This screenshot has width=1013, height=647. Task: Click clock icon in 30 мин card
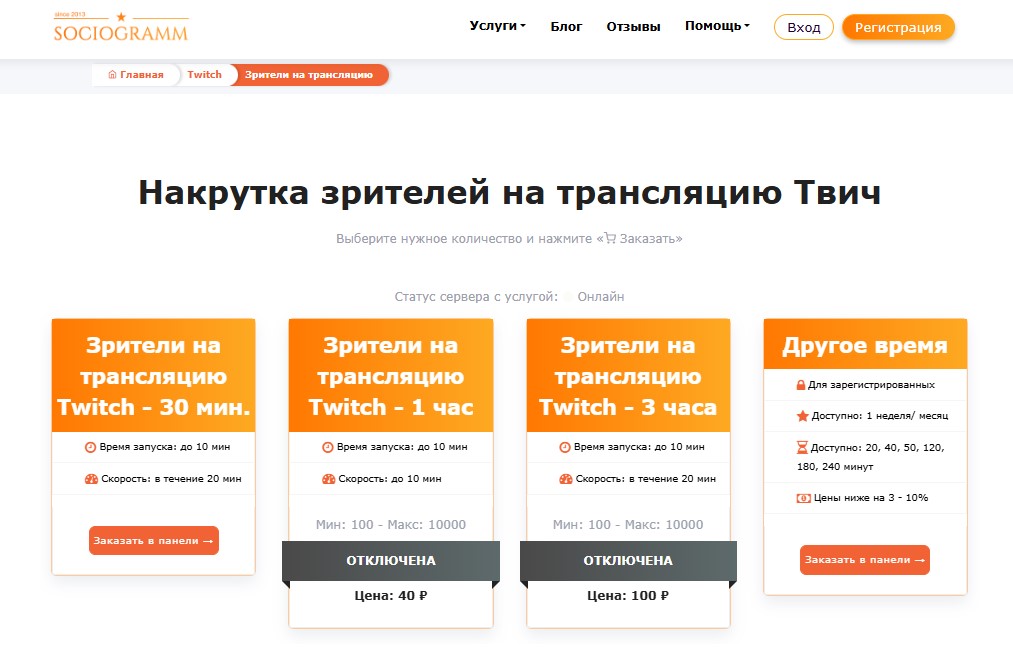pos(90,447)
